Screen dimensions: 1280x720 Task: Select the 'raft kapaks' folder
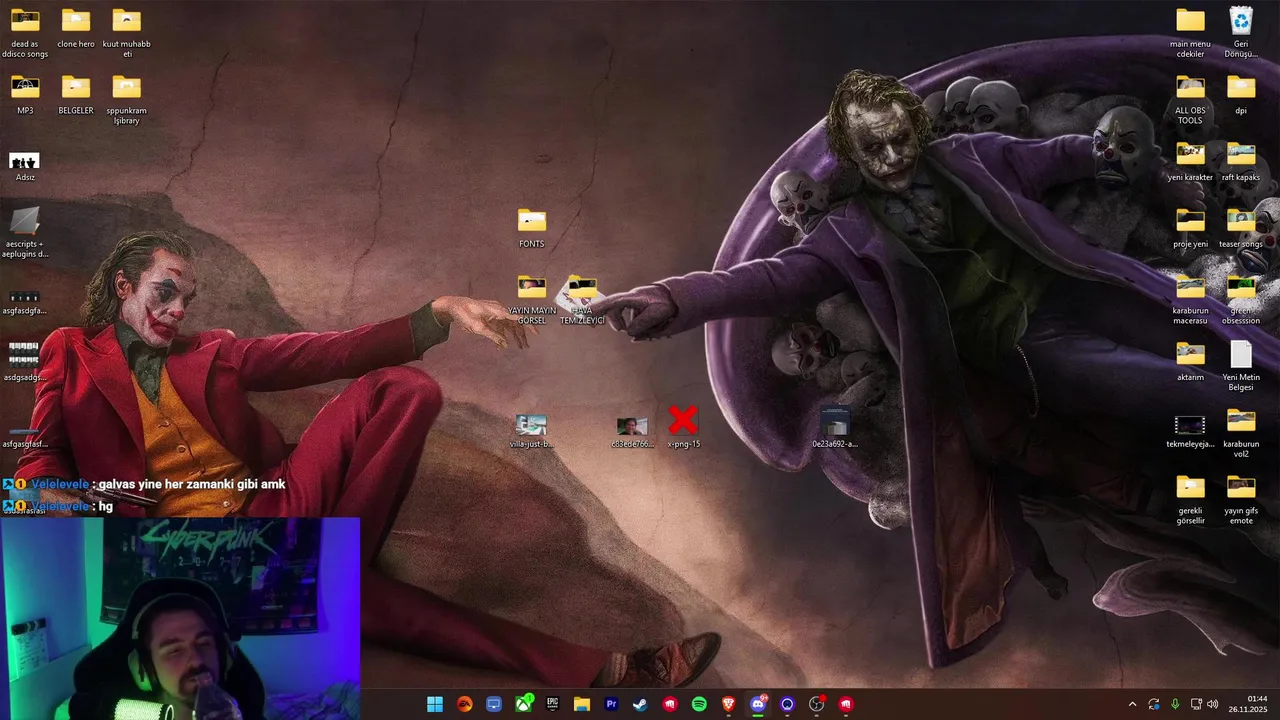click(x=1241, y=160)
